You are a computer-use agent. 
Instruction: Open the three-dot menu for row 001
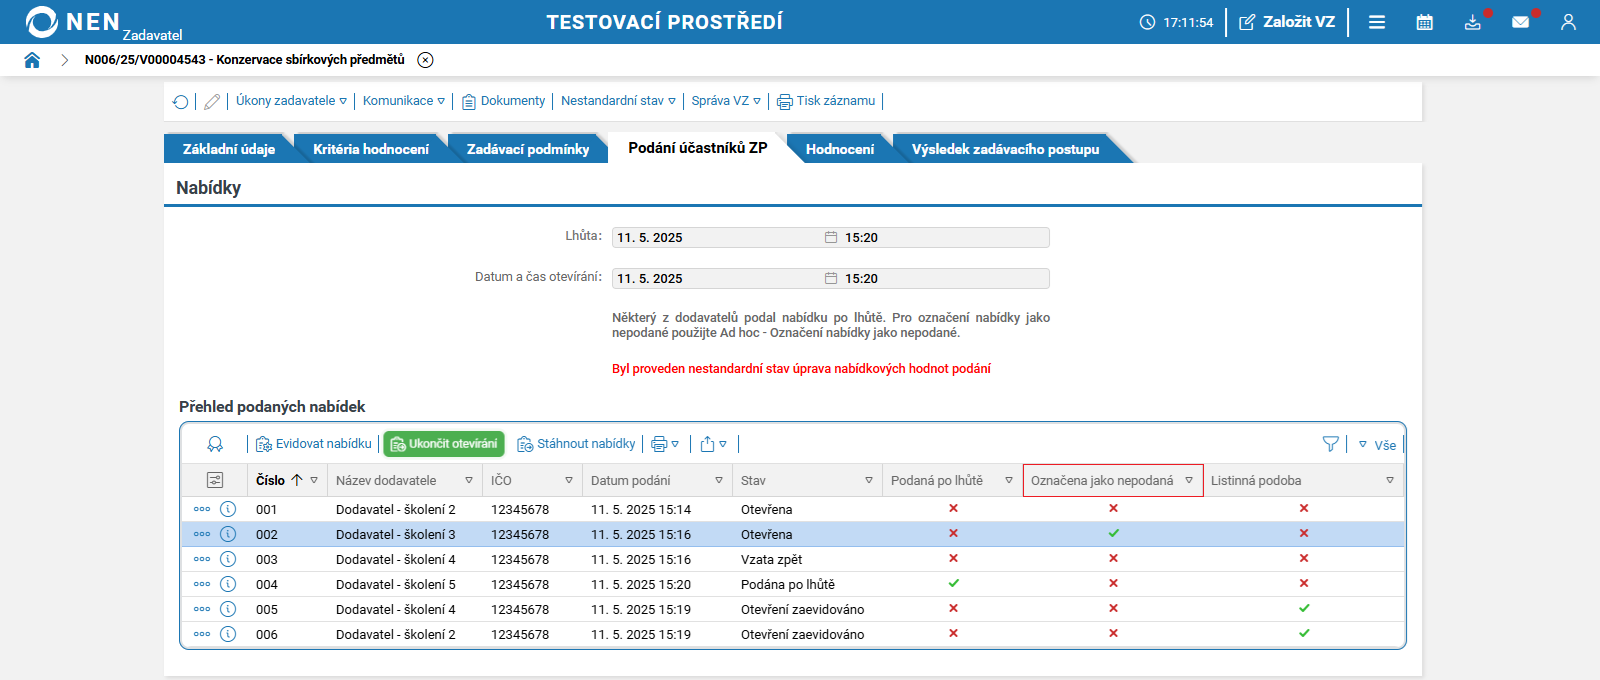click(202, 509)
